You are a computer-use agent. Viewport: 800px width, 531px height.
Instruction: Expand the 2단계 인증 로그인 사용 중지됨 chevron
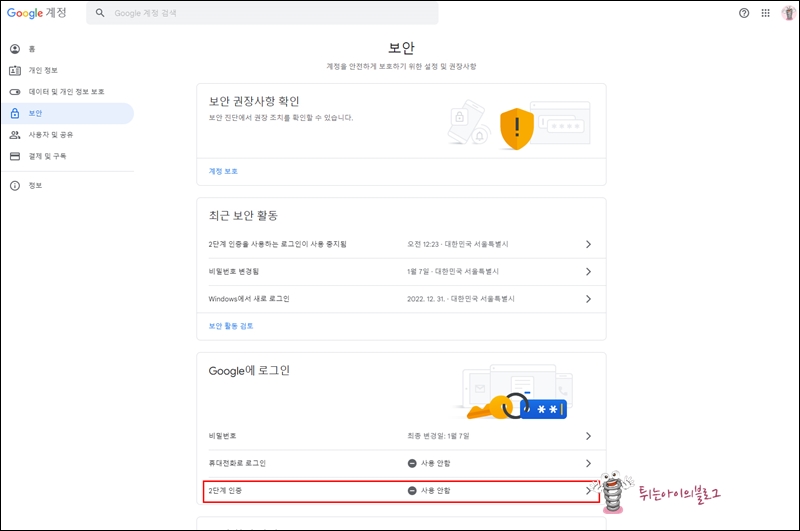tap(588, 244)
